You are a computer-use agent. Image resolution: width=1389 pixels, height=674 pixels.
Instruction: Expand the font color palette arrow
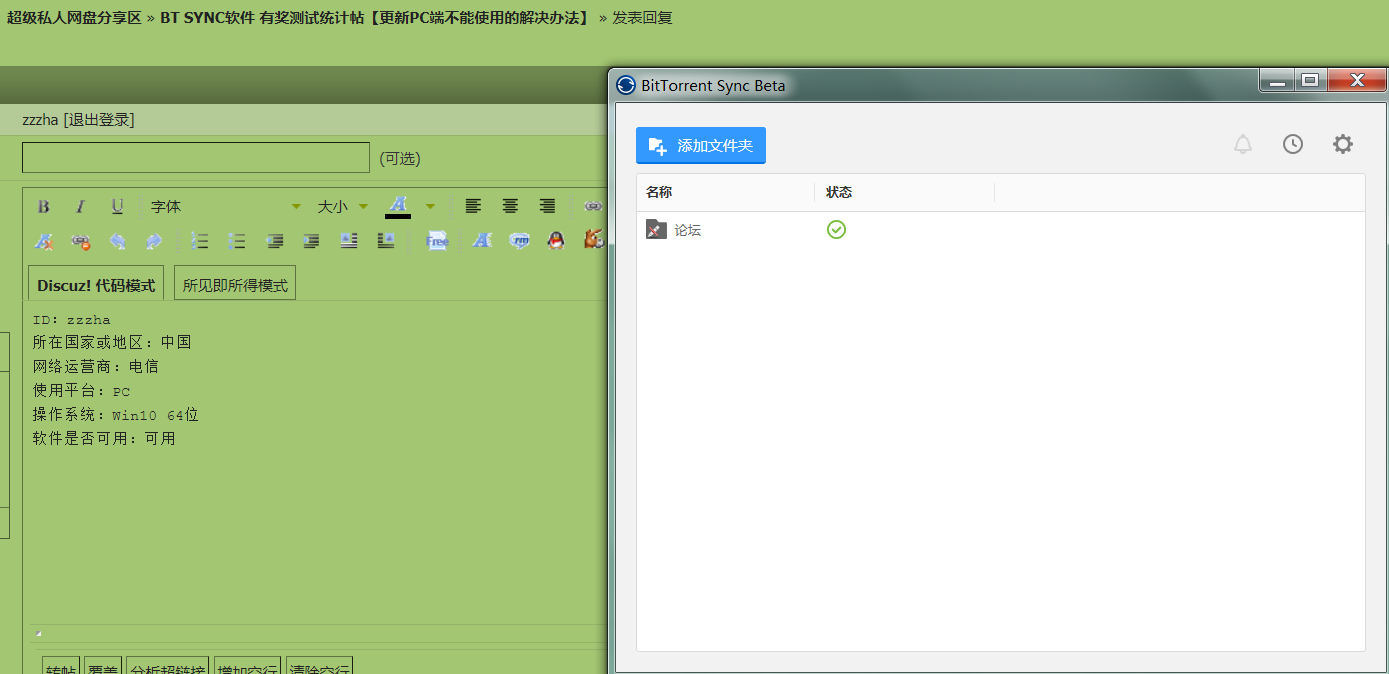(430, 207)
